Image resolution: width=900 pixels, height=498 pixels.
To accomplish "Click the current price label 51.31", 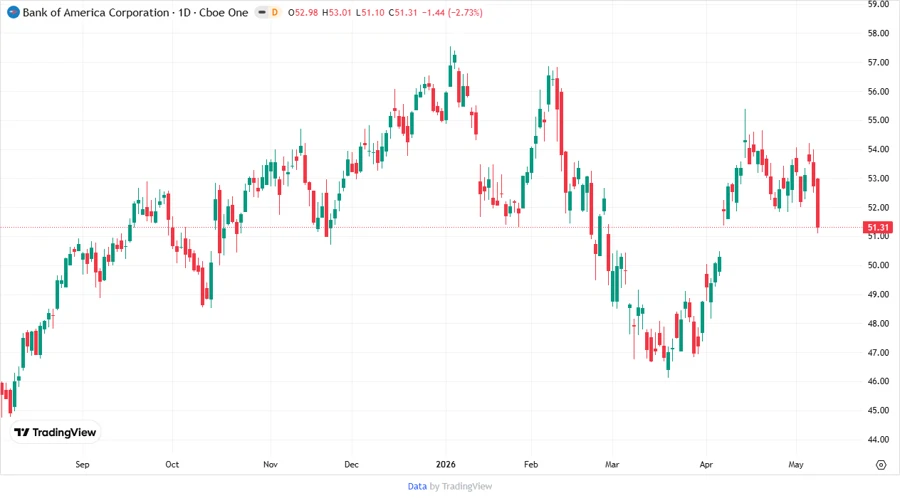I will coord(878,227).
